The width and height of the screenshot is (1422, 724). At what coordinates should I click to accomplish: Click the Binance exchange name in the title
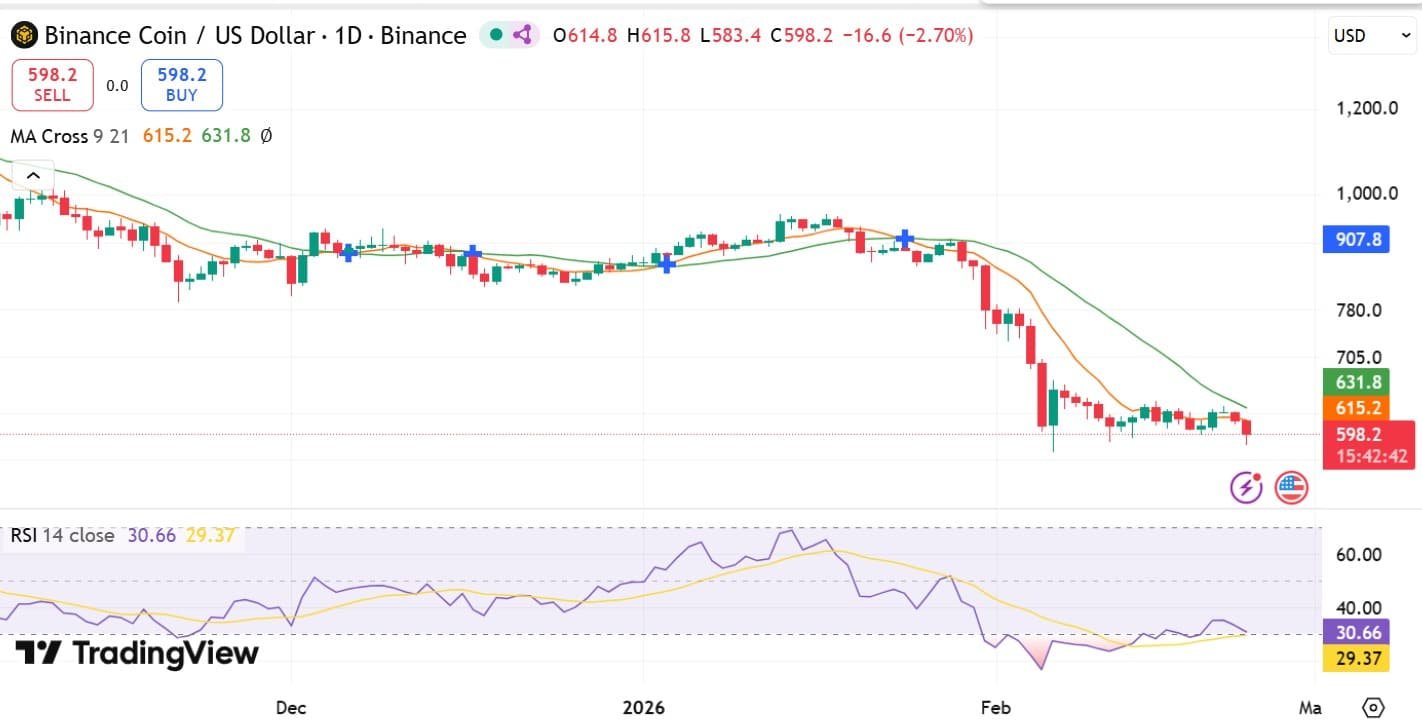[x=427, y=35]
